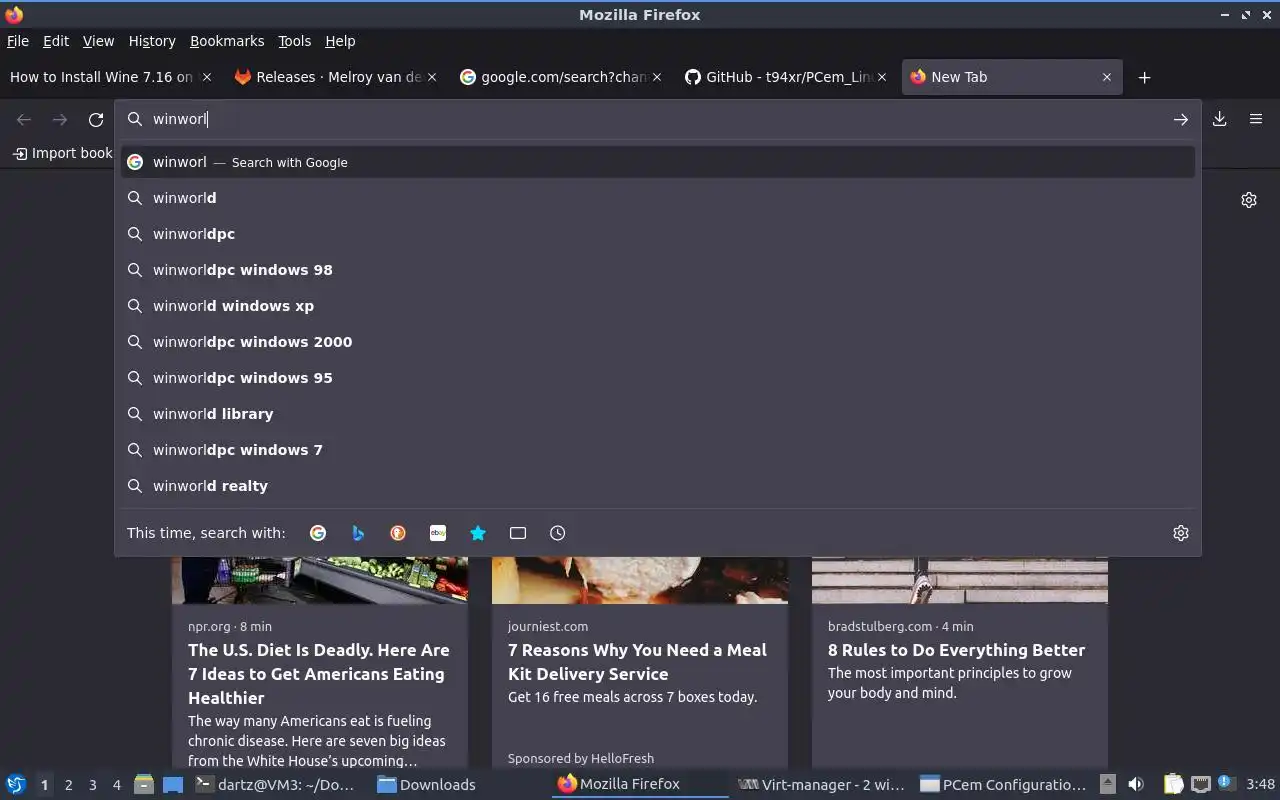Search this time with Bing icon
Viewport: 1280px width, 800px height.
[x=358, y=533]
